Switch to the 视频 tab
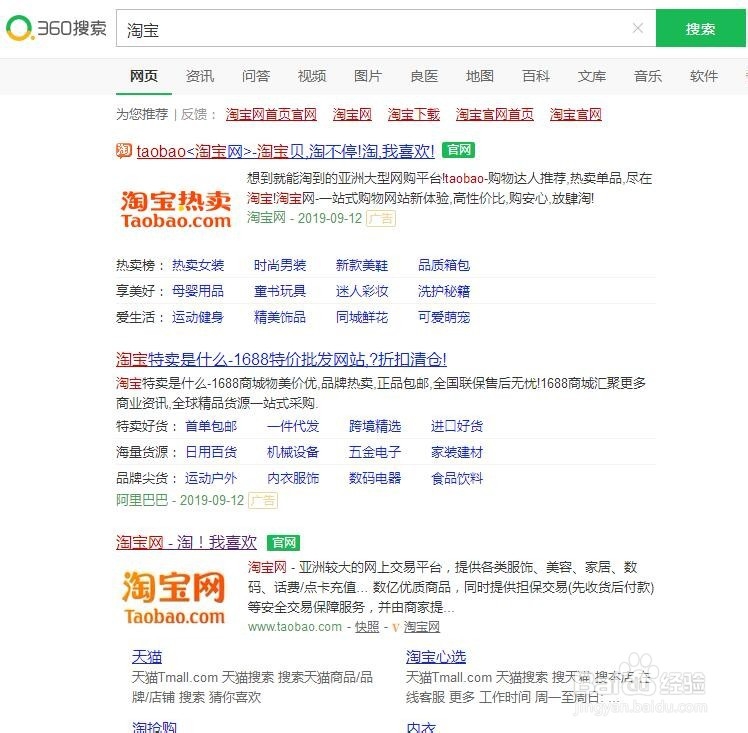The height and width of the screenshot is (733, 748). [x=312, y=75]
